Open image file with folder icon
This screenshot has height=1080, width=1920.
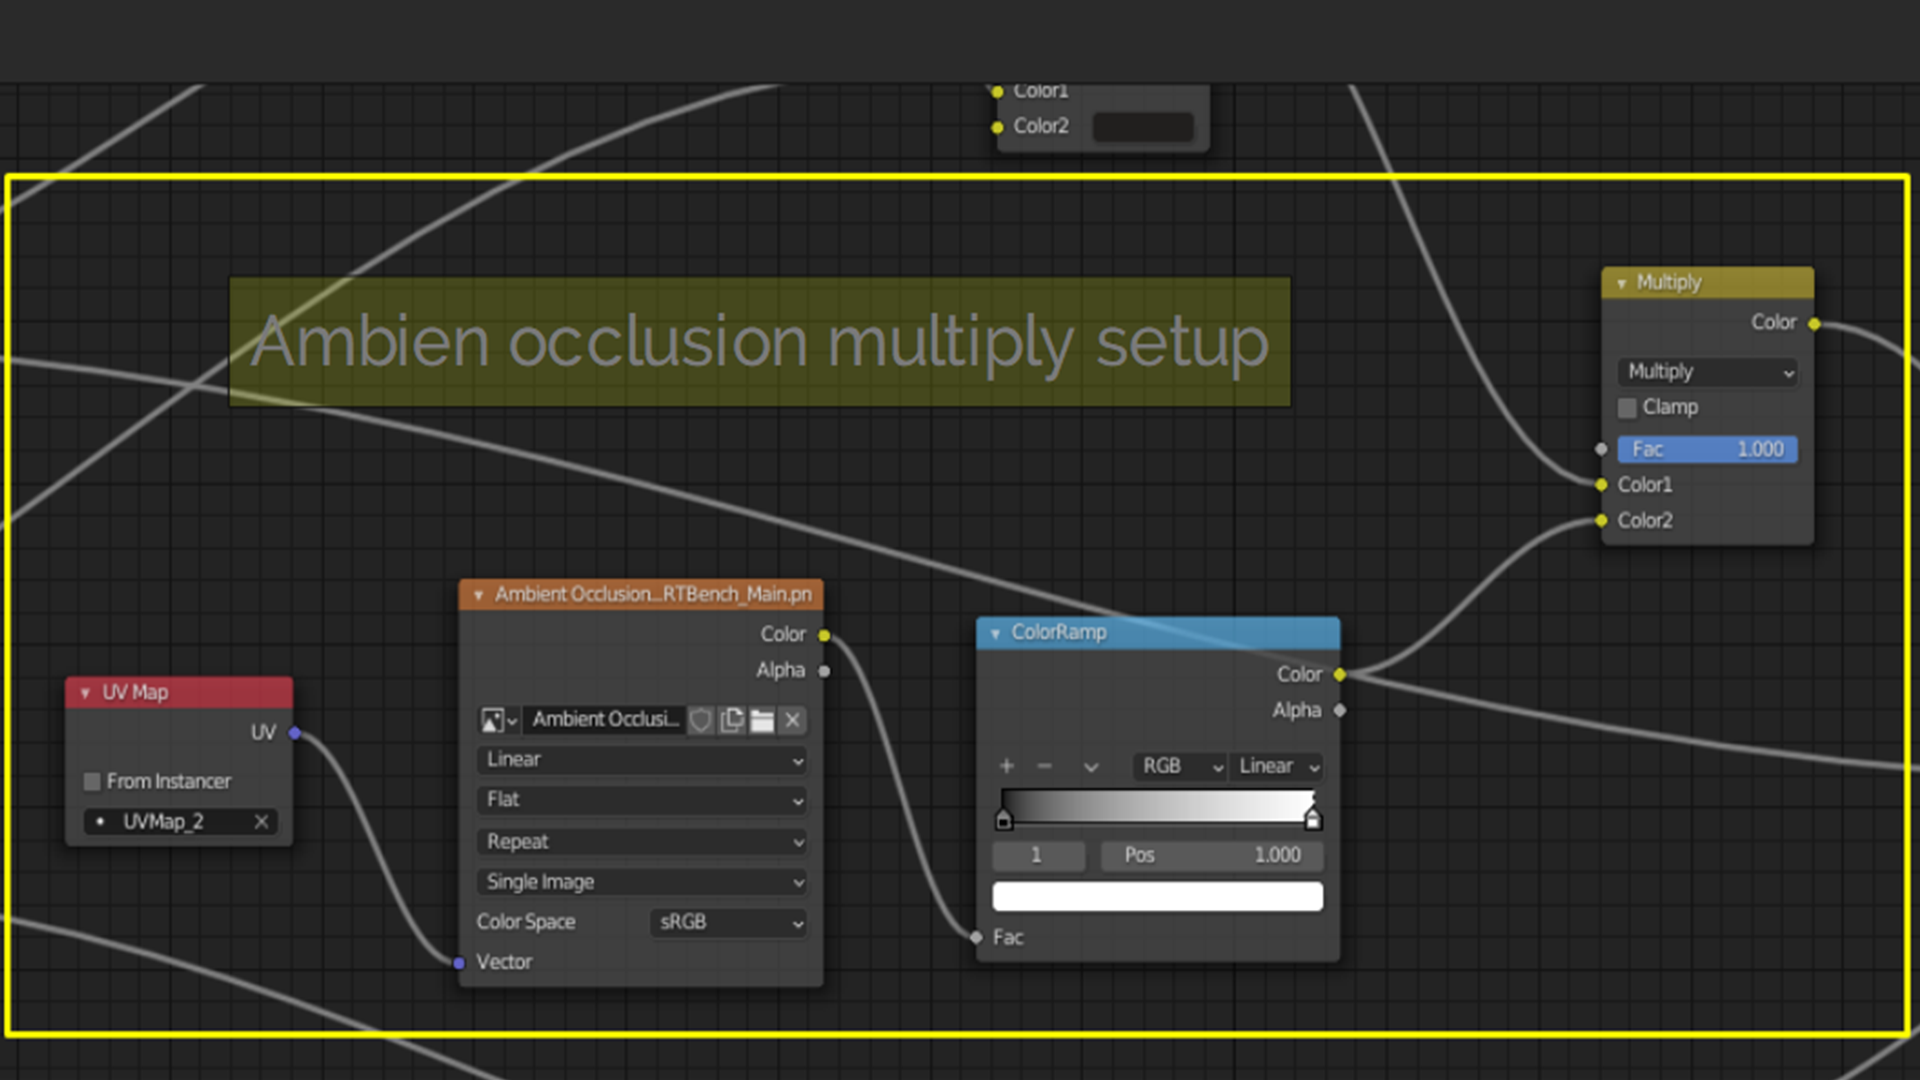[762, 720]
